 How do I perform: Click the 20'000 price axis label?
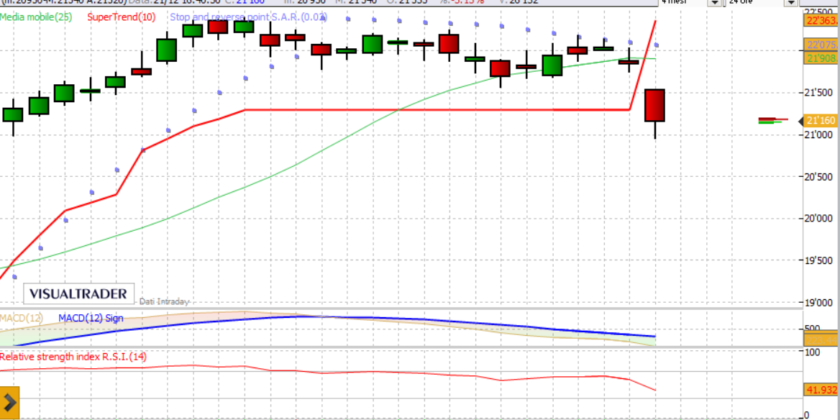(819, 219)
